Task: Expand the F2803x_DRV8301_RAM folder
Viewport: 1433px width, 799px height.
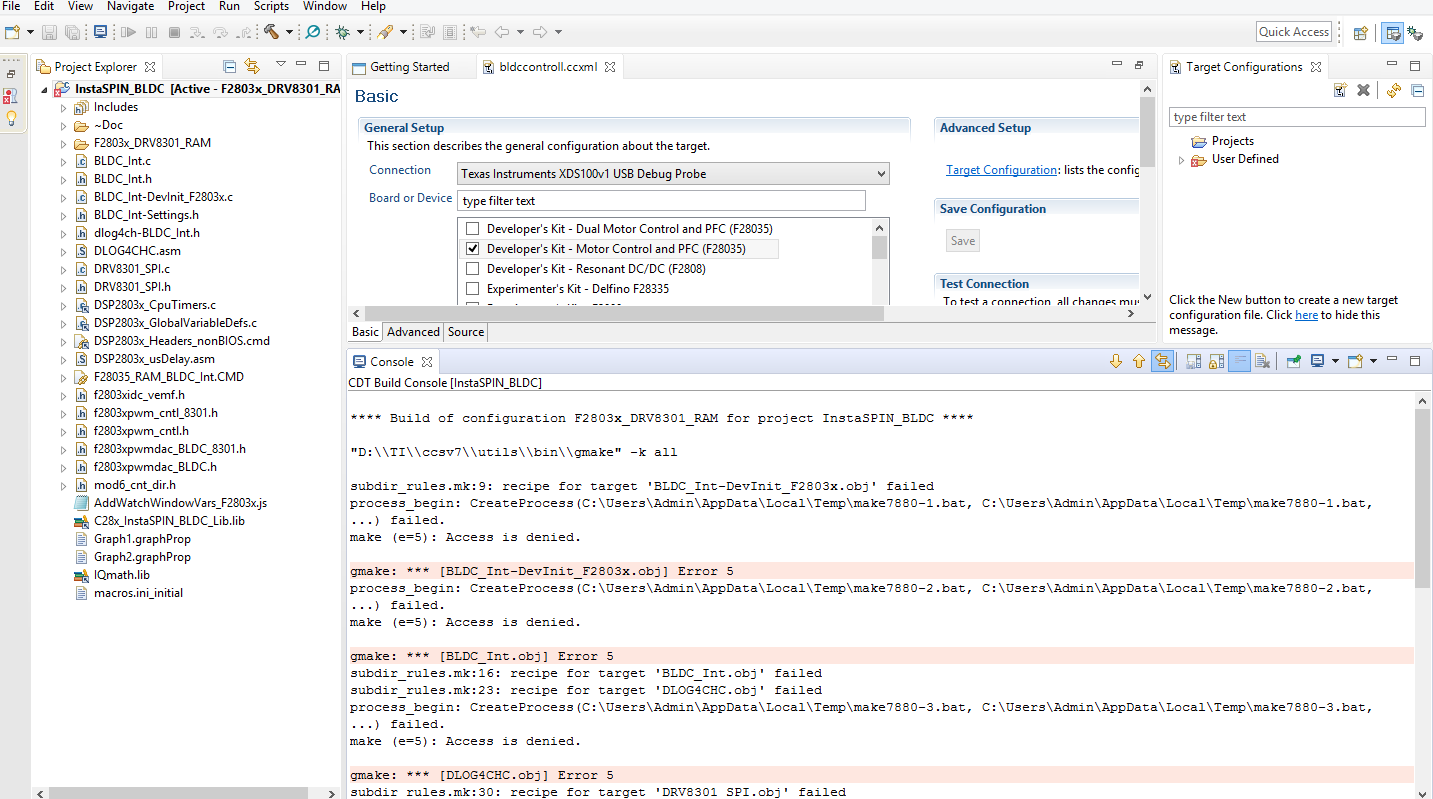Action: [x=62, y=143]
